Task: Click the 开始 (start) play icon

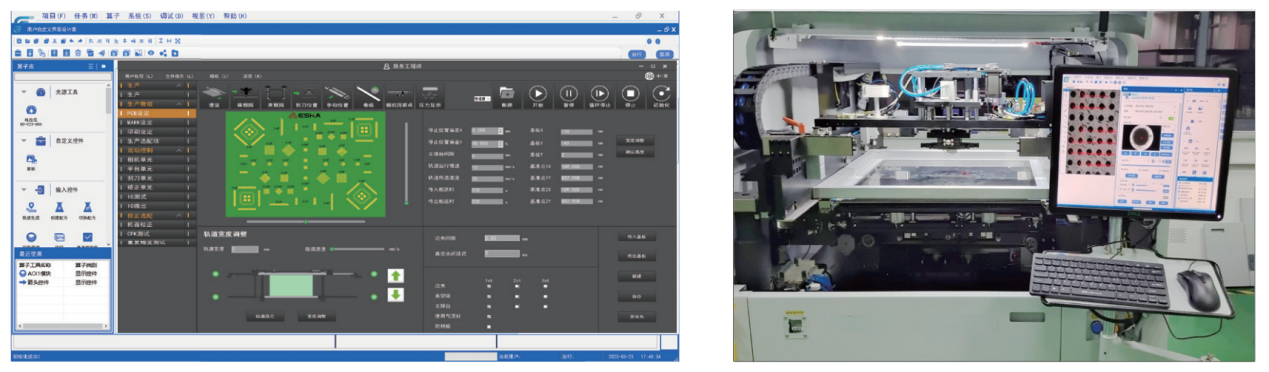Action: pyautogui.click(x=538, y=92)
